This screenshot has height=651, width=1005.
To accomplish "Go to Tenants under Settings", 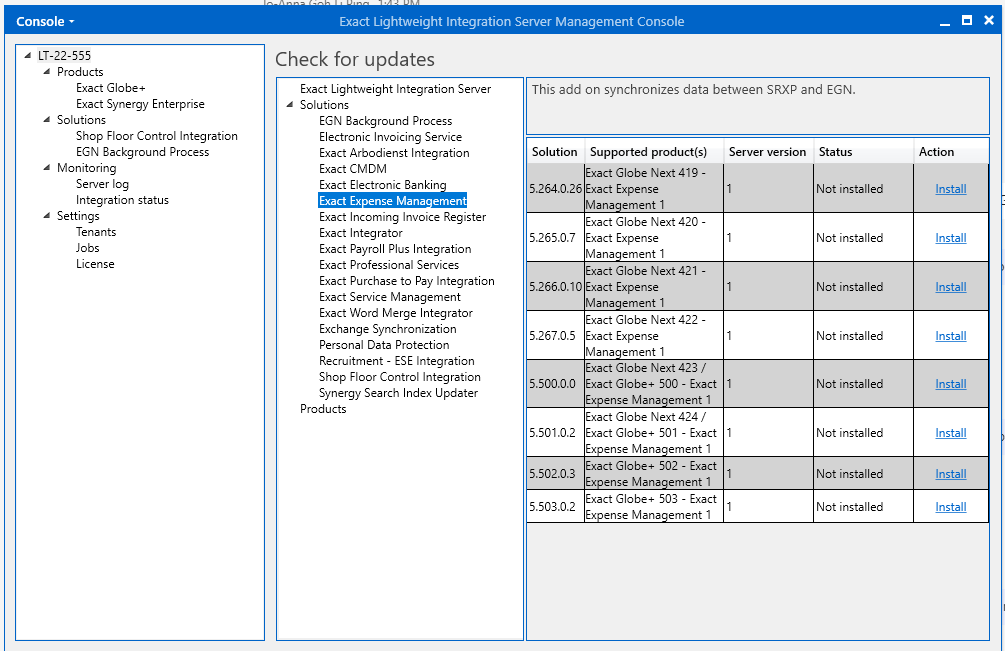I will click(x=96, y=232).
